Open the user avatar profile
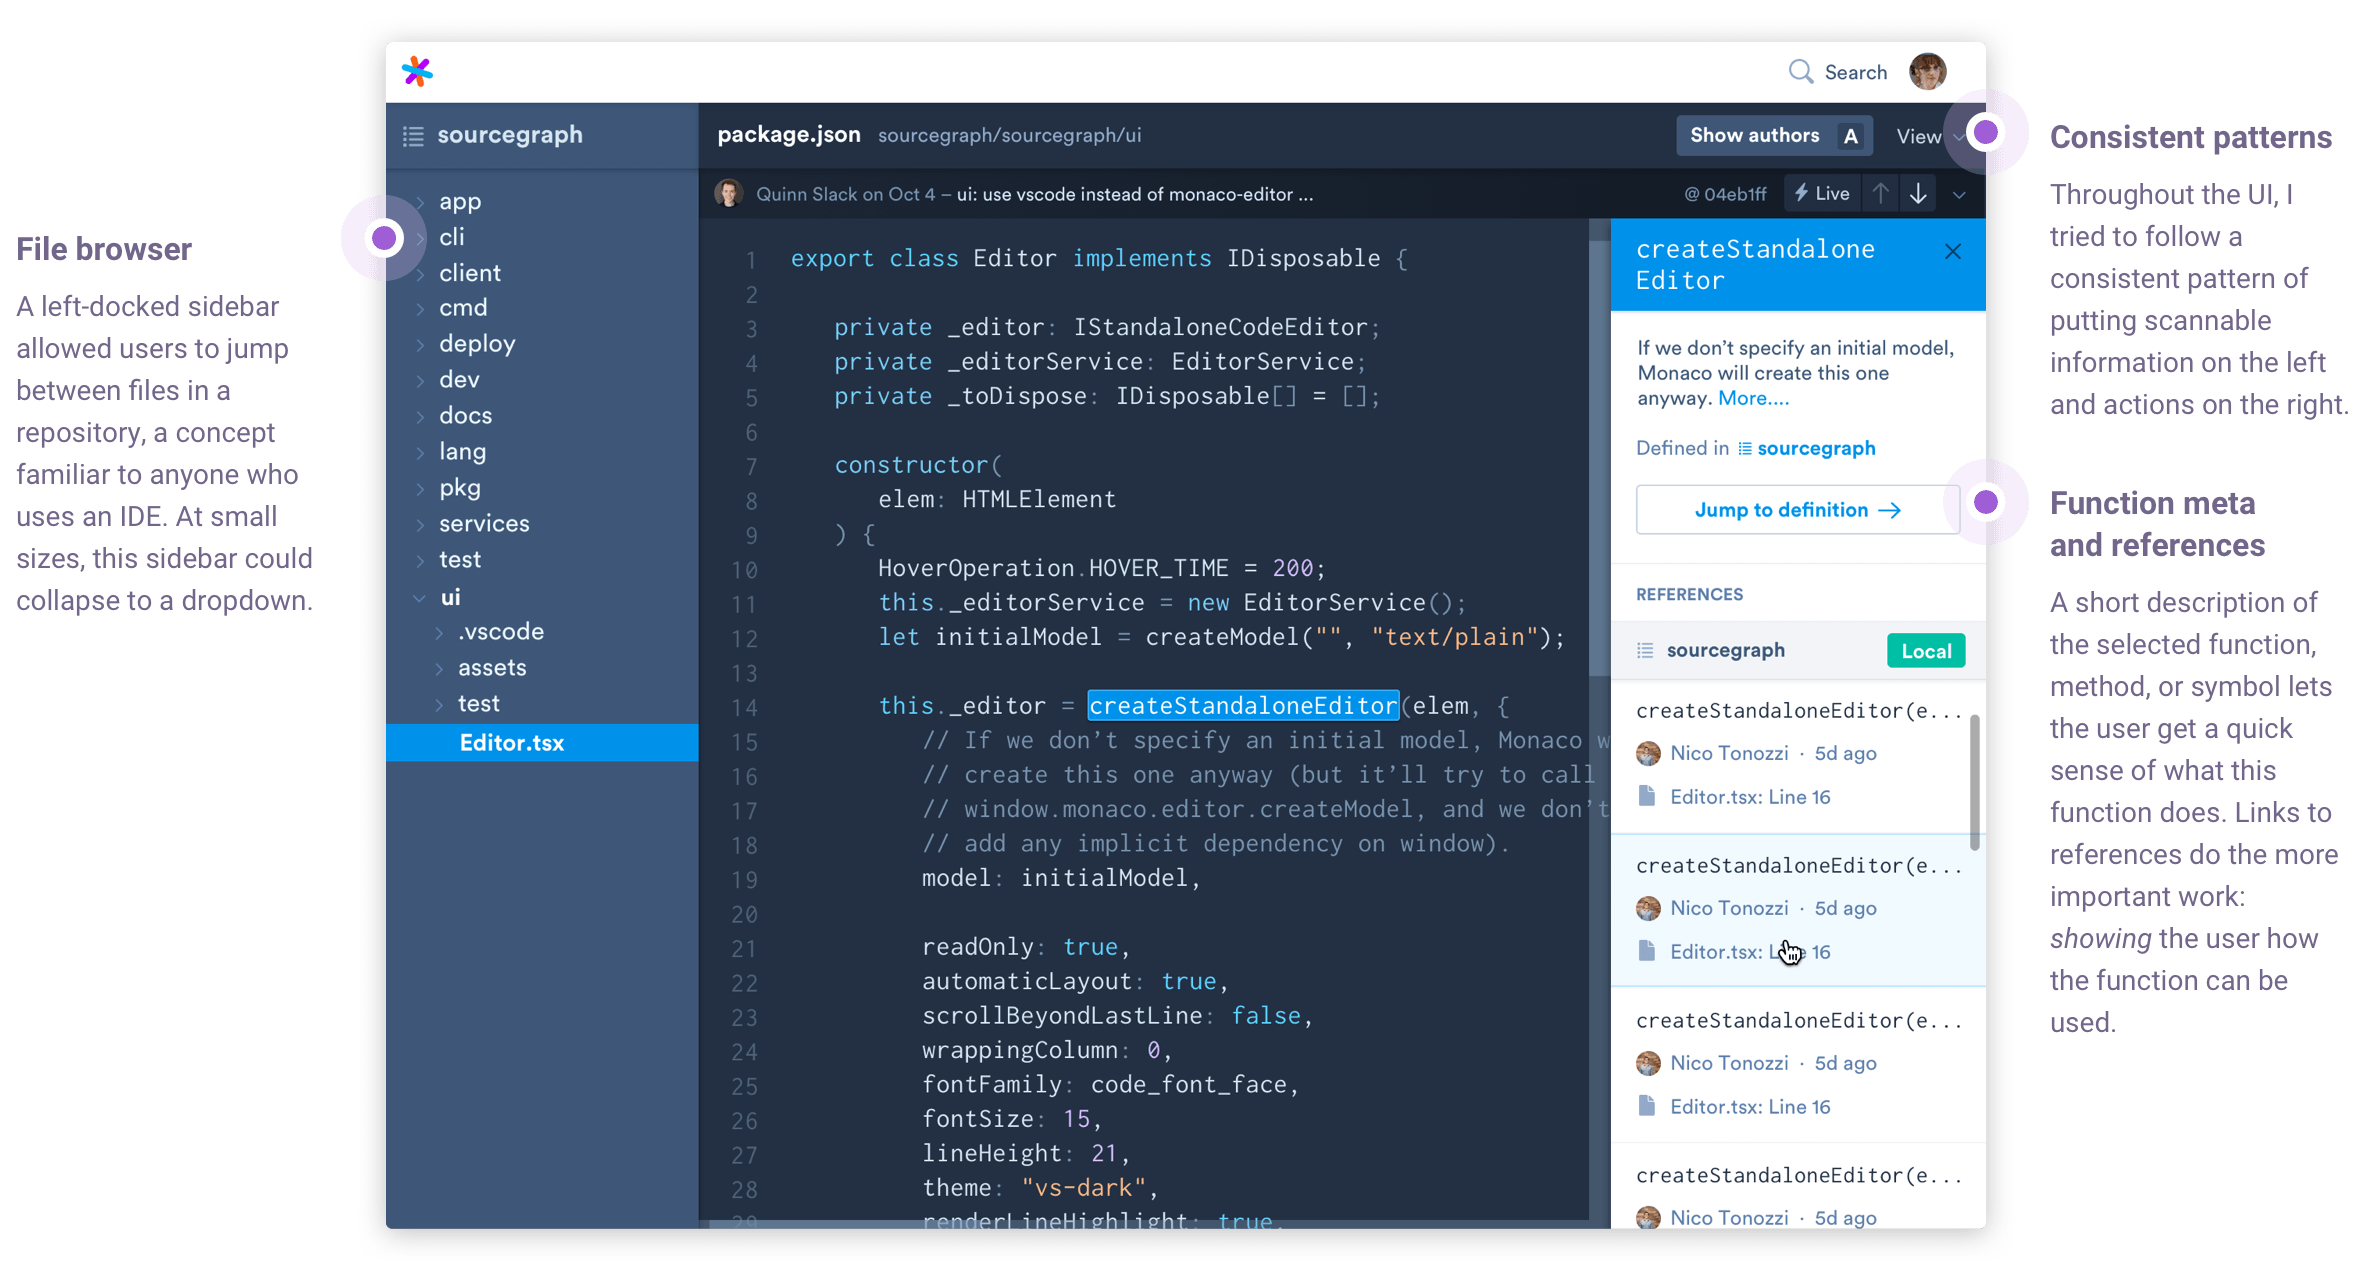Image resolution: width=2370 pixels, height=1284 pixels. pos(1927,72)
